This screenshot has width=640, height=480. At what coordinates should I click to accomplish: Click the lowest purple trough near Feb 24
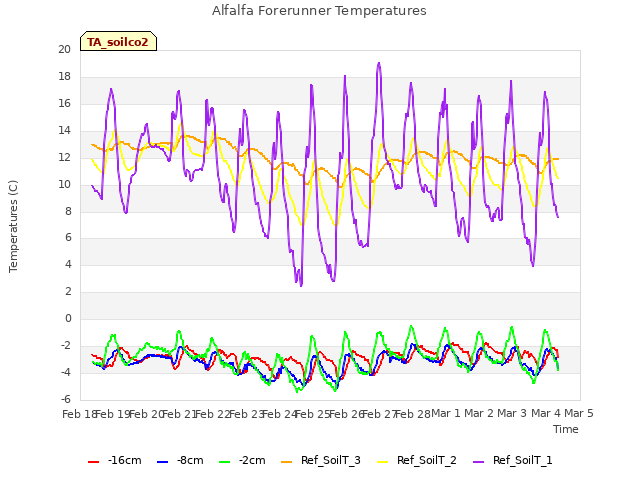pos(301,285)
